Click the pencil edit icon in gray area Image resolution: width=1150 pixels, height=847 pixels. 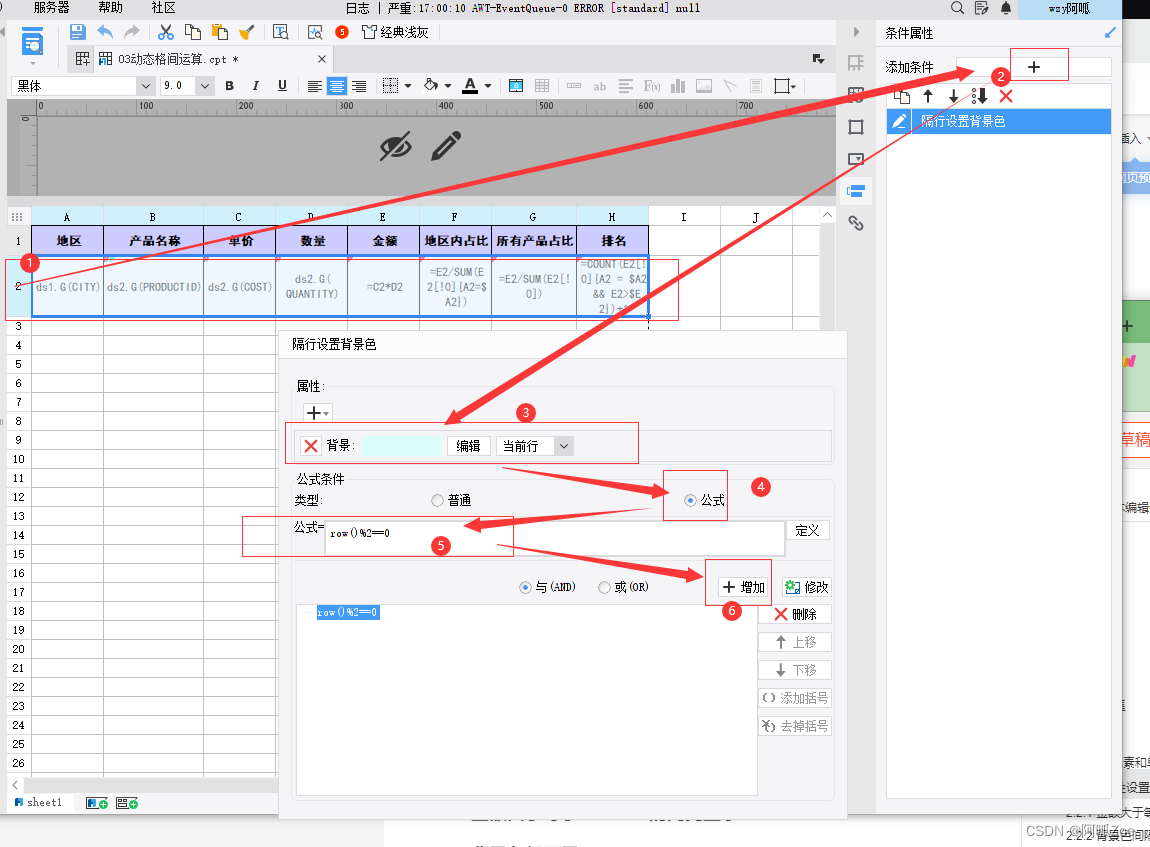[x=446, y=146]
